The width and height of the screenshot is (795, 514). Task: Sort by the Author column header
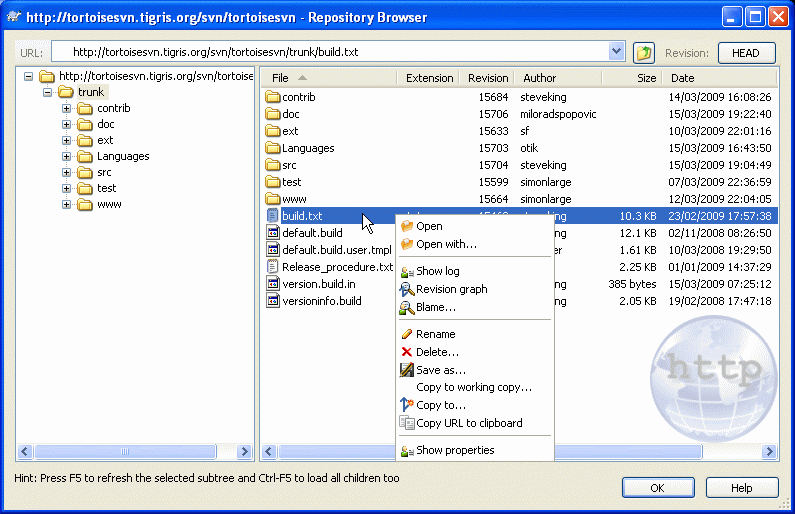tap(558, 78)
